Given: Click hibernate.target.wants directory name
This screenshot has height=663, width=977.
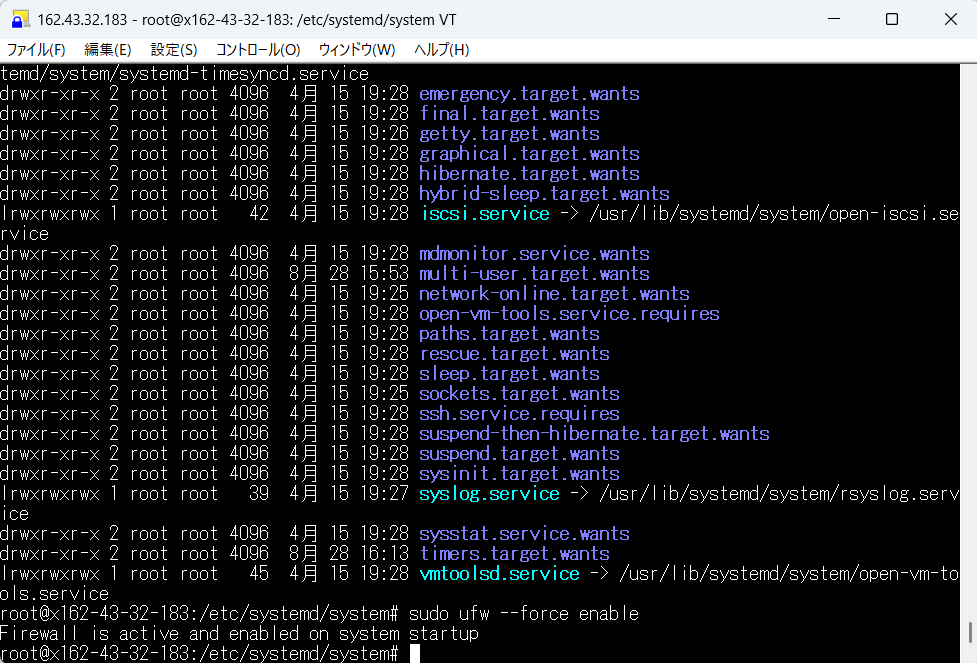Looking at the screenshot, I should point(529,173).
